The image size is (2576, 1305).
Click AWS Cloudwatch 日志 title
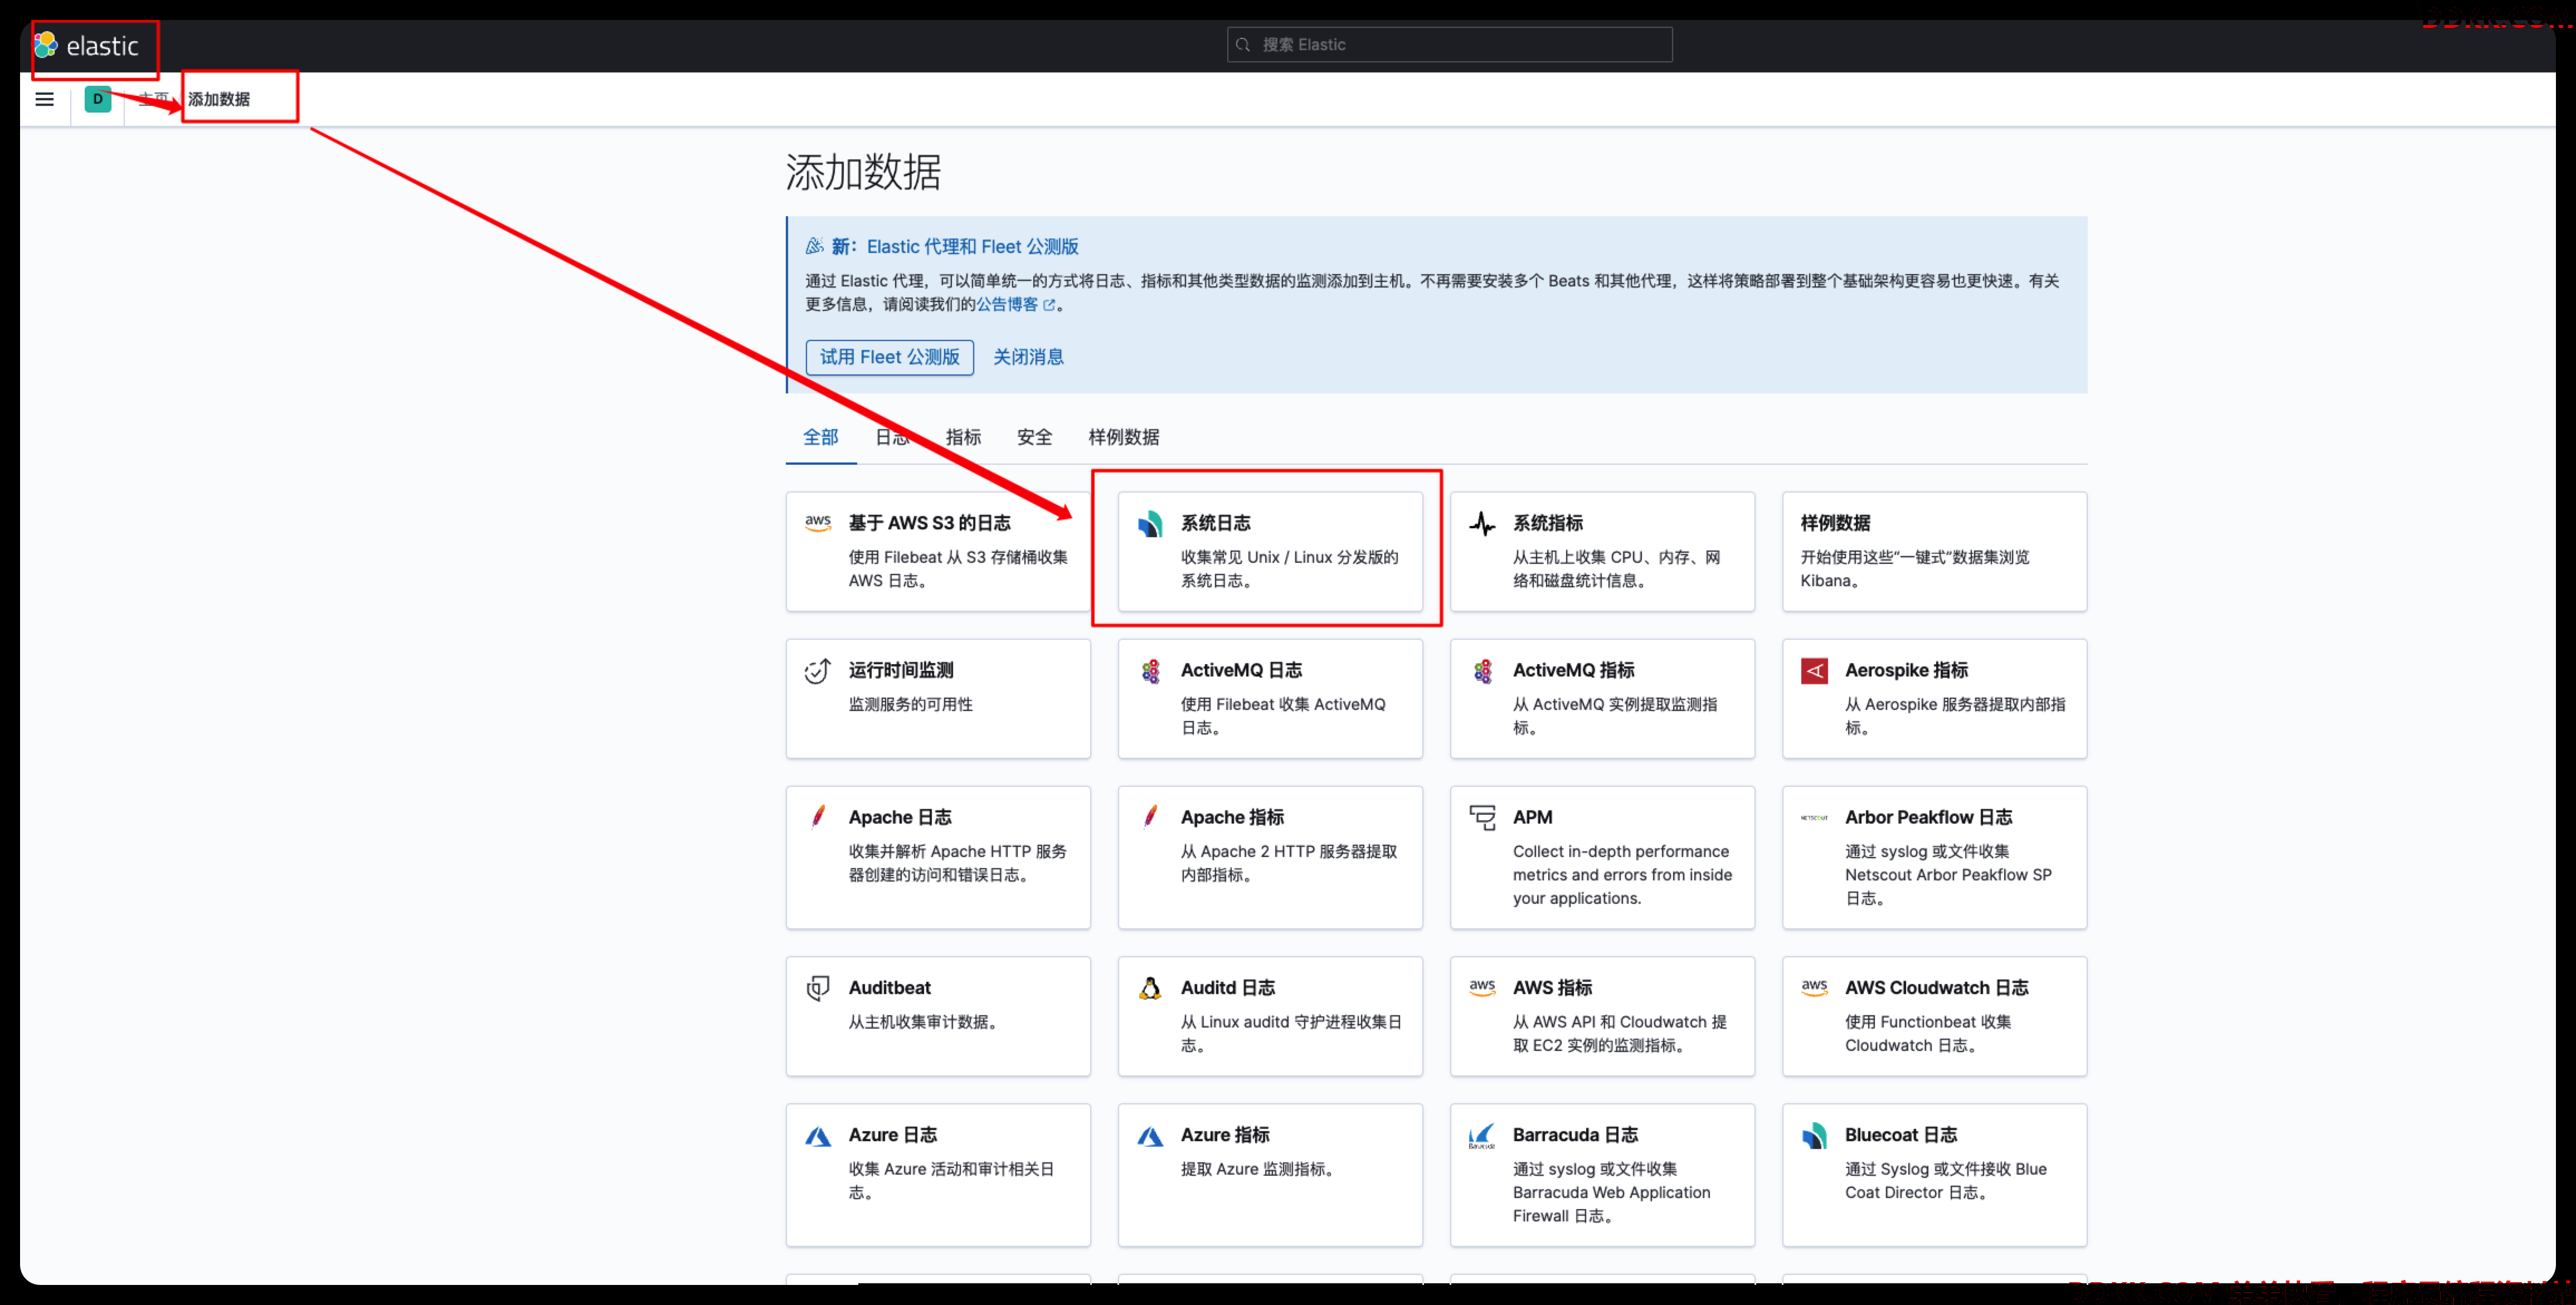pyautogui.click(x=1936, y=988)
